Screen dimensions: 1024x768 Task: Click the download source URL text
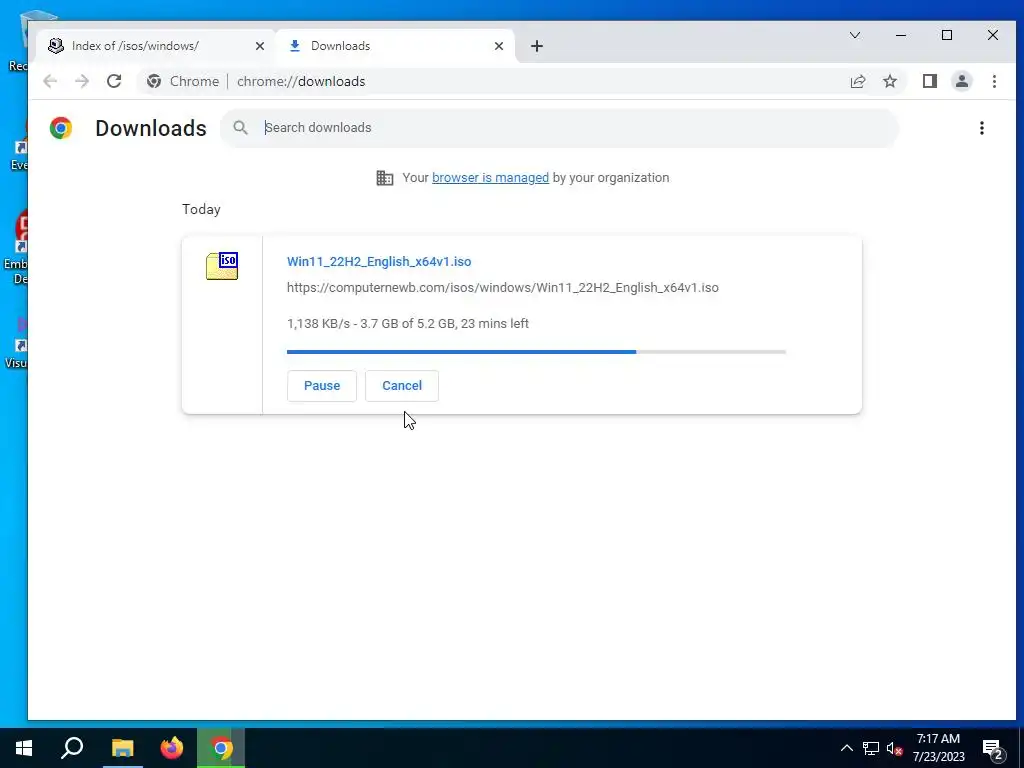point(503,287)
